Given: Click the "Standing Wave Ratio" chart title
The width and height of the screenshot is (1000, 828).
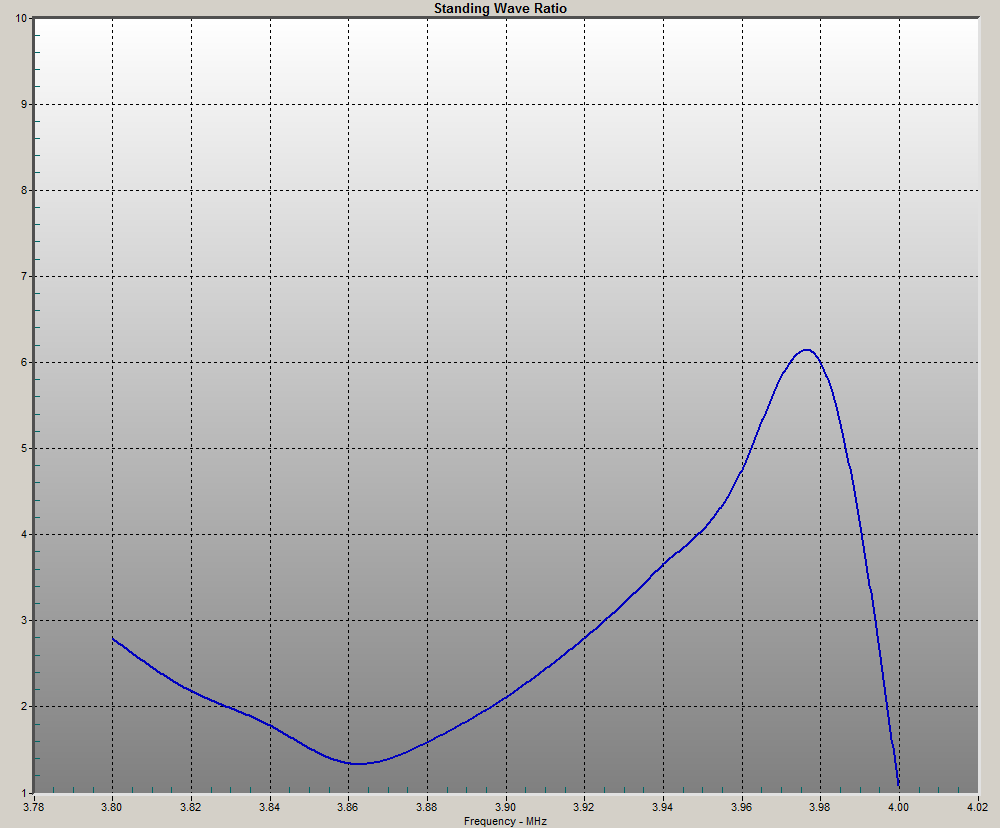Looking at the screenshot, I should tap(500, 8).
